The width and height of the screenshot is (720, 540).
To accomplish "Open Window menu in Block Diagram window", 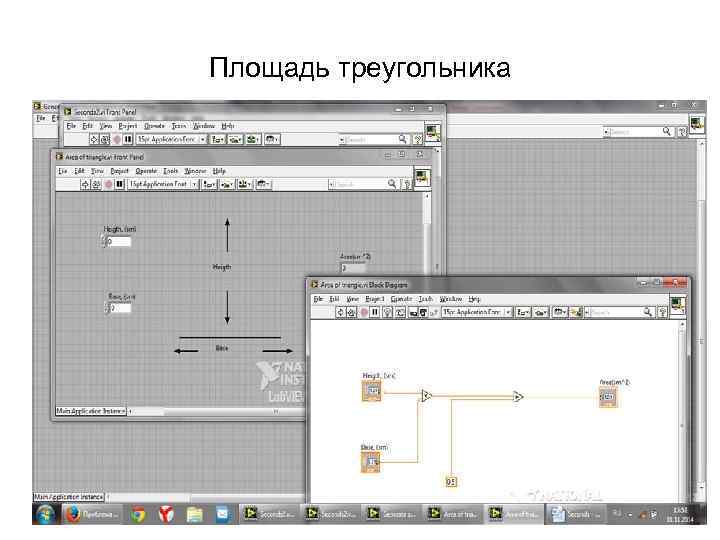I will [x=450, y=299].
